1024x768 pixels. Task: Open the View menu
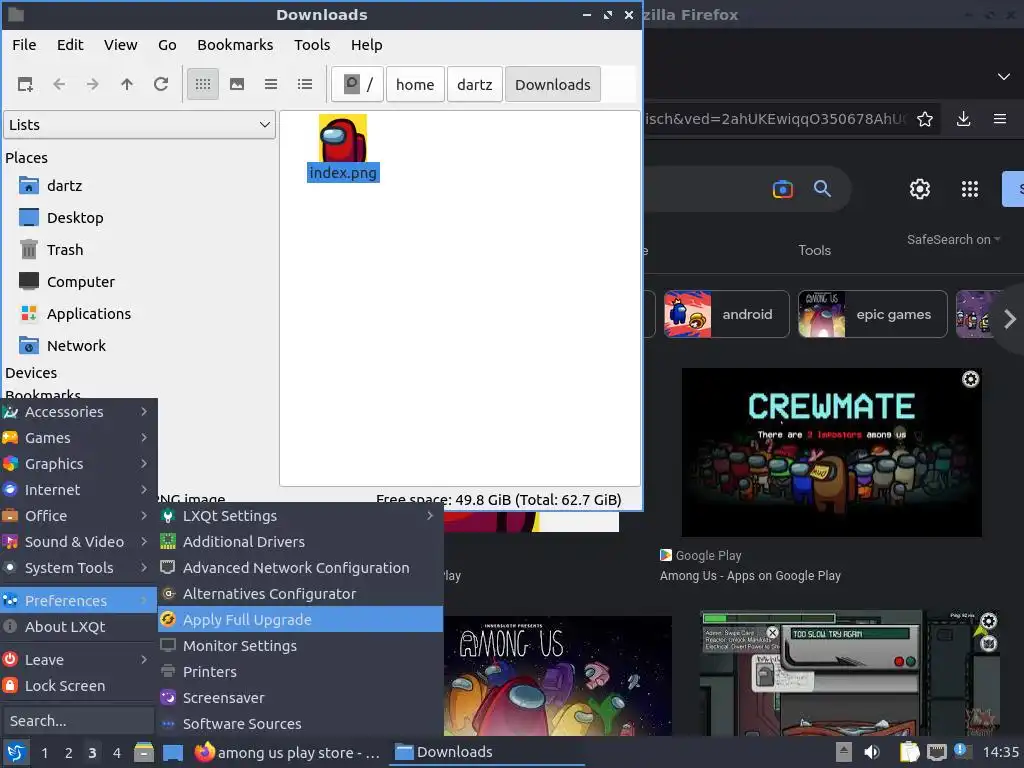point(121,45)
